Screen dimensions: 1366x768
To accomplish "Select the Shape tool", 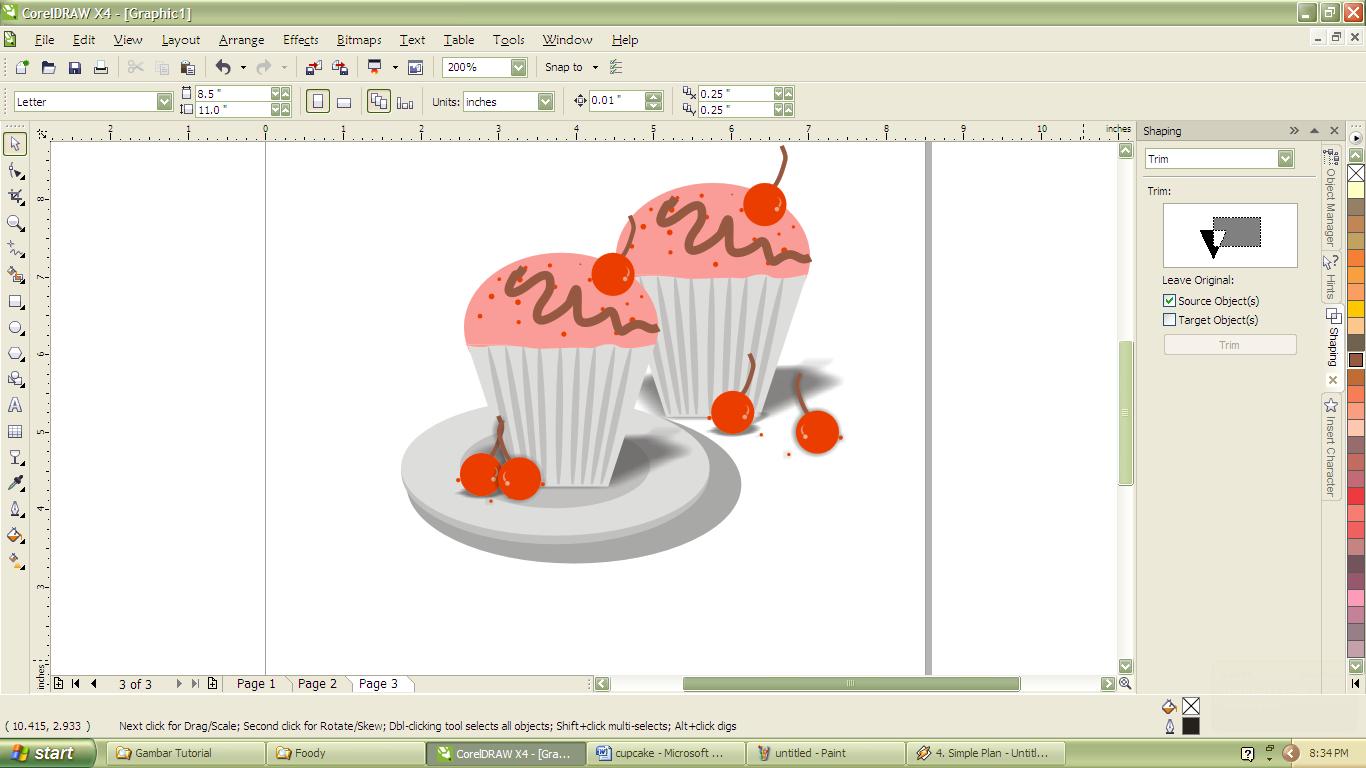I will point(14,170).
